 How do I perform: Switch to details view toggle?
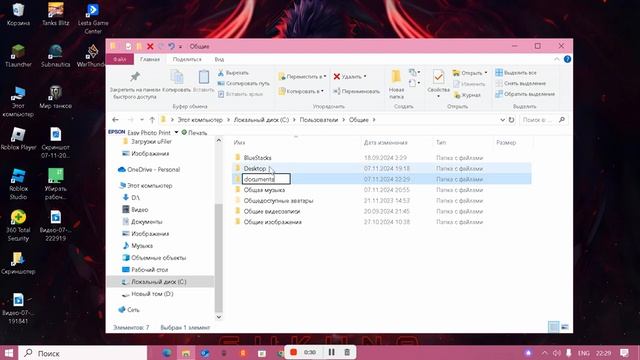[x=553, y=327]
